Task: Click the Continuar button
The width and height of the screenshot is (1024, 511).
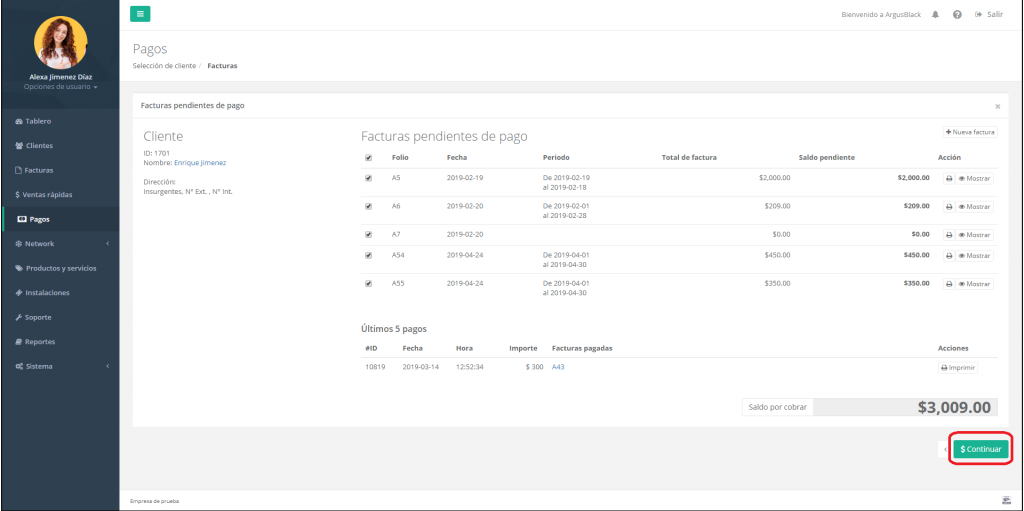Action: pyautogui.click(x=981, y=450)
